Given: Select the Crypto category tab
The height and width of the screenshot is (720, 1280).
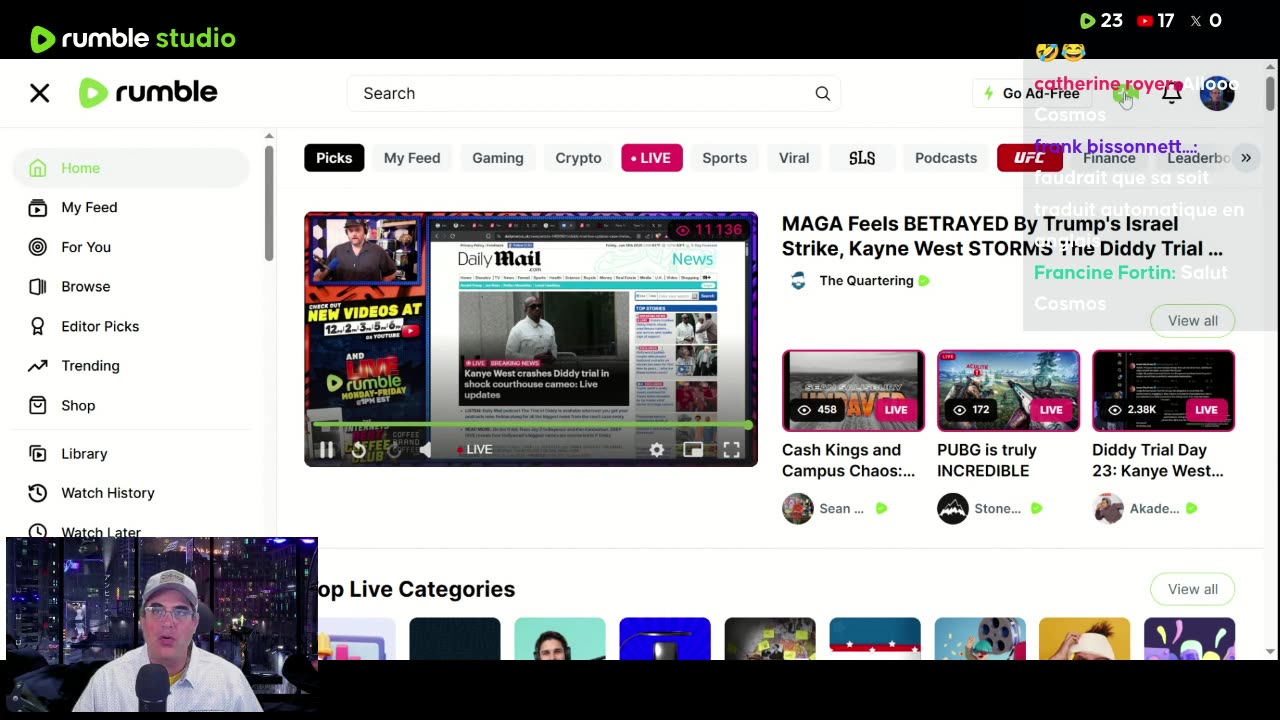Looking at the screenshot, I should click(578, 158).
